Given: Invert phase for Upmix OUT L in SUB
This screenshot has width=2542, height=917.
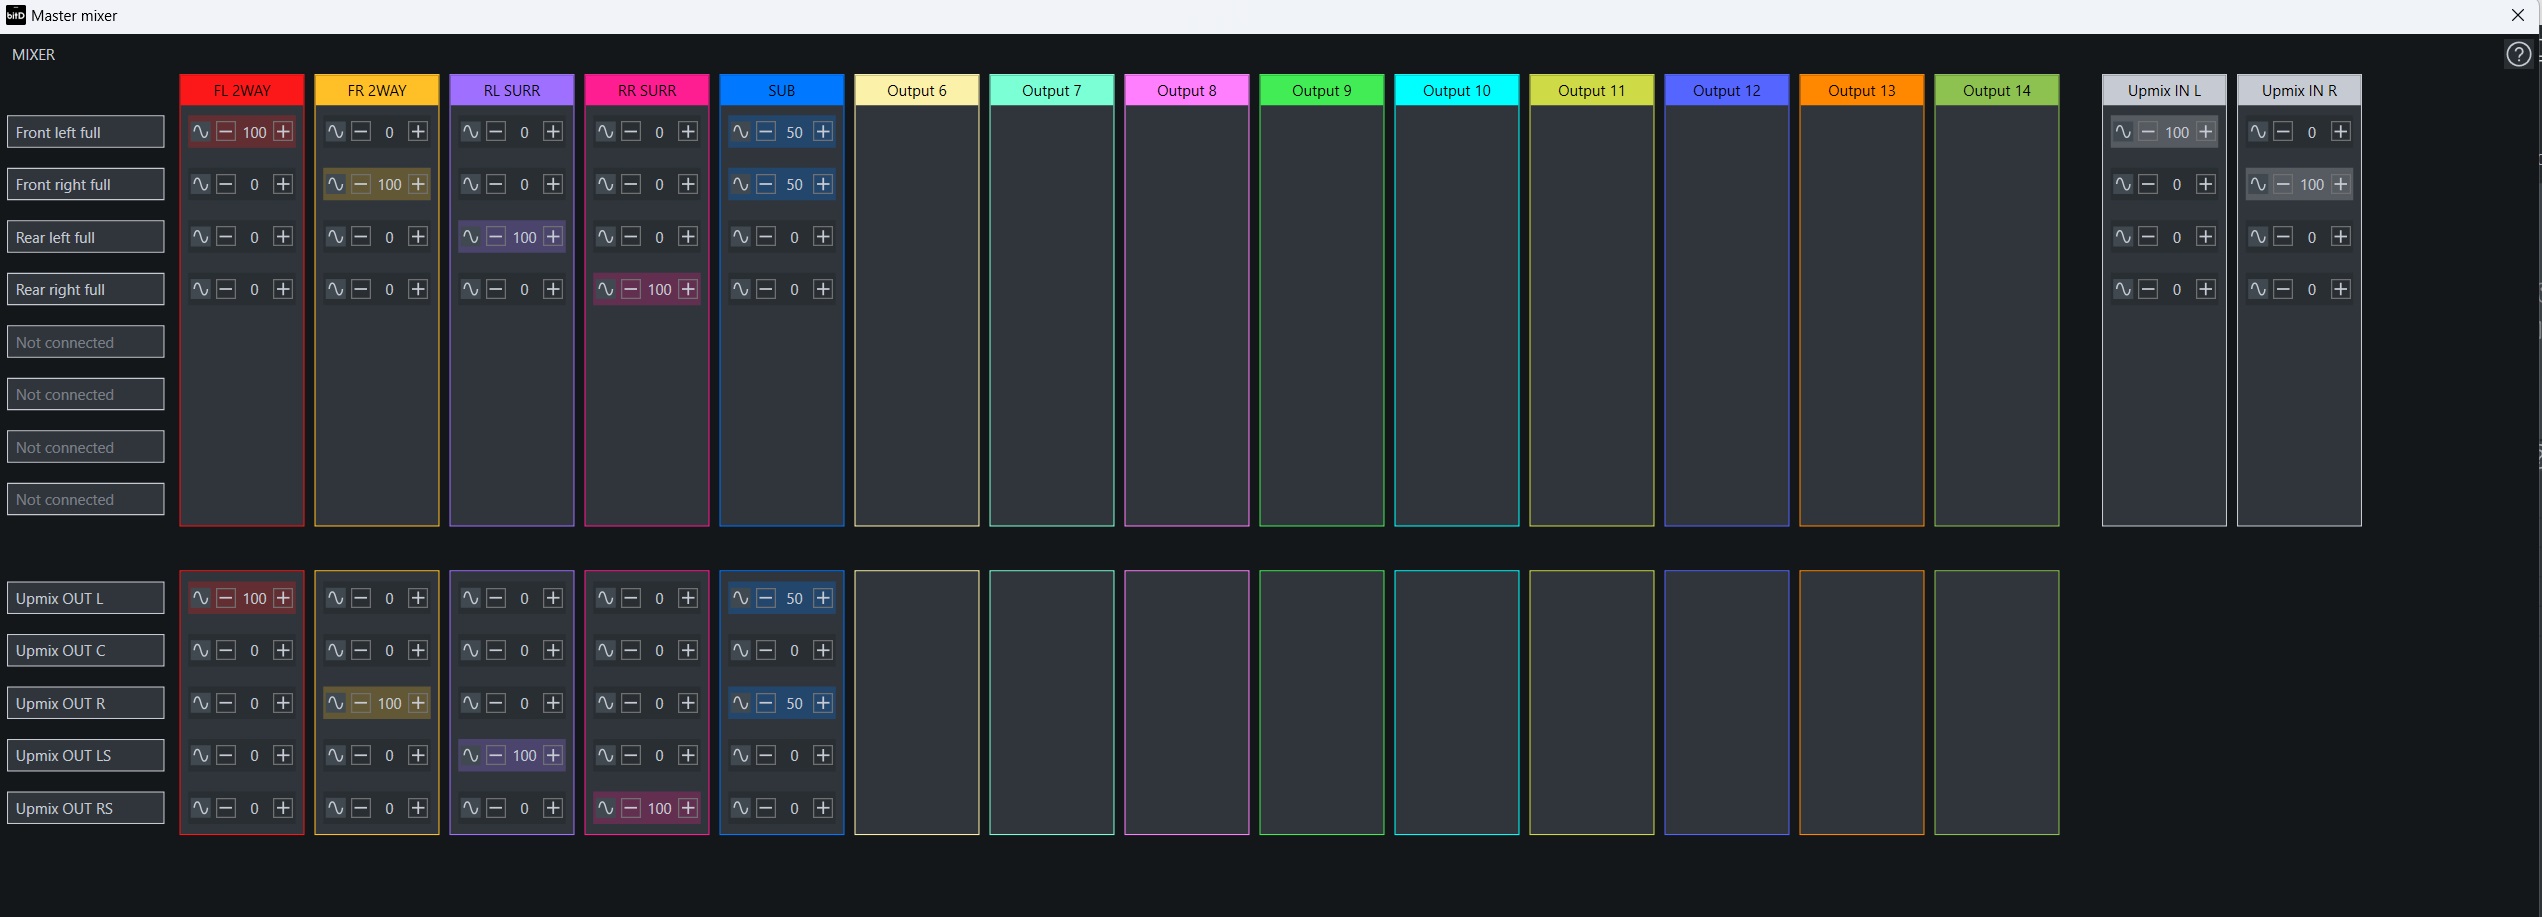Looking at the screenshot, I should tap(741, 598).
